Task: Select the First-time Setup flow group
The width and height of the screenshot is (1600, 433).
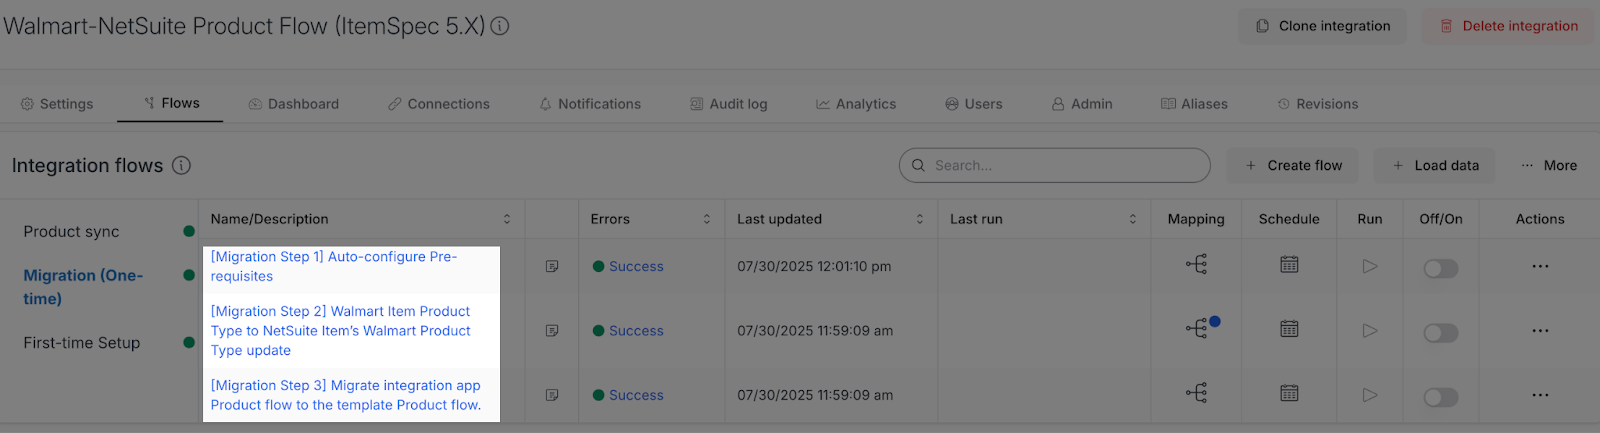Action: pos(82,342)
